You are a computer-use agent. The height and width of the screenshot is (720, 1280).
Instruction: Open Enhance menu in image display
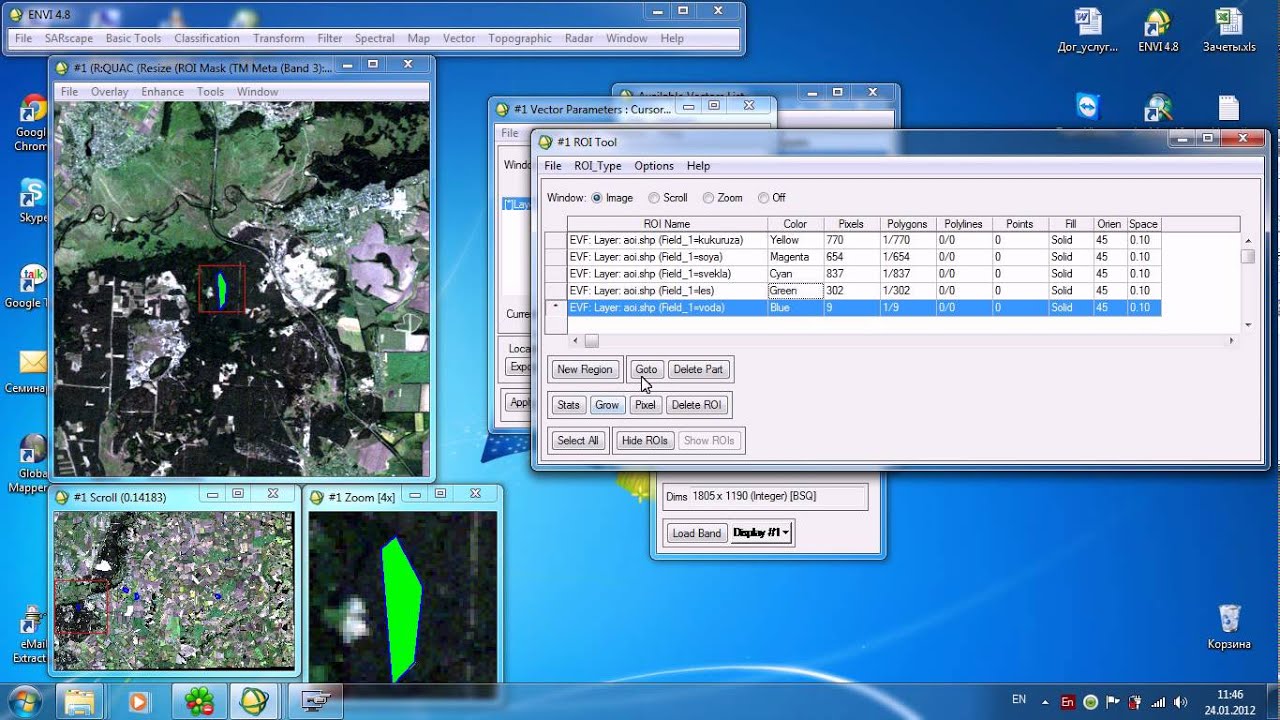click(162, 91)
